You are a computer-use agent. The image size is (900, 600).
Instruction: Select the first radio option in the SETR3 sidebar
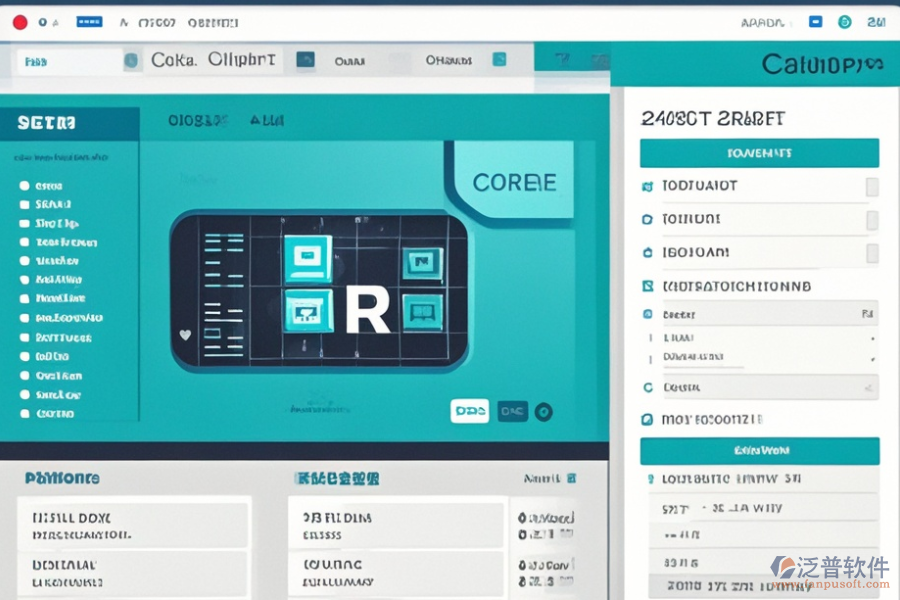point(24,186)
